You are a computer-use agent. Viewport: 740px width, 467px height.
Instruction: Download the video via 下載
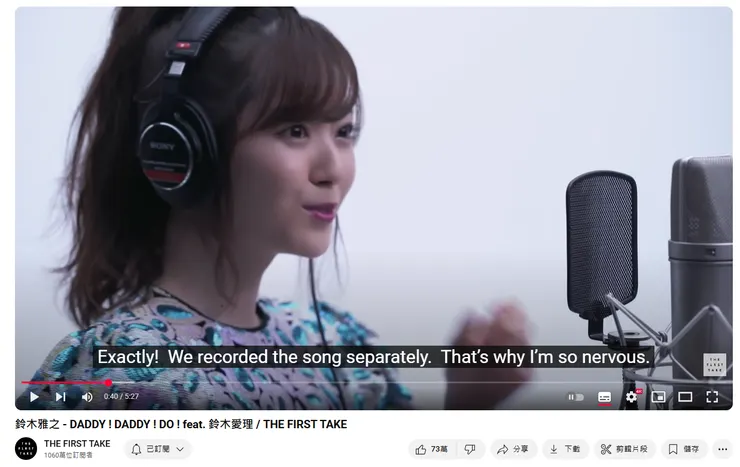pos(565,449)
